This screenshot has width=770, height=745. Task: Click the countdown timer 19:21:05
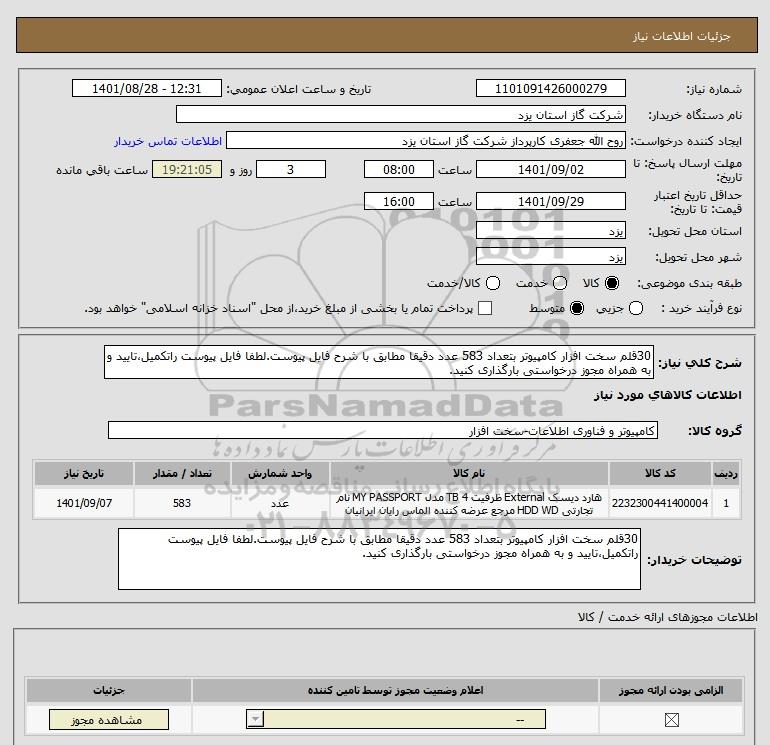click(187, 169)
